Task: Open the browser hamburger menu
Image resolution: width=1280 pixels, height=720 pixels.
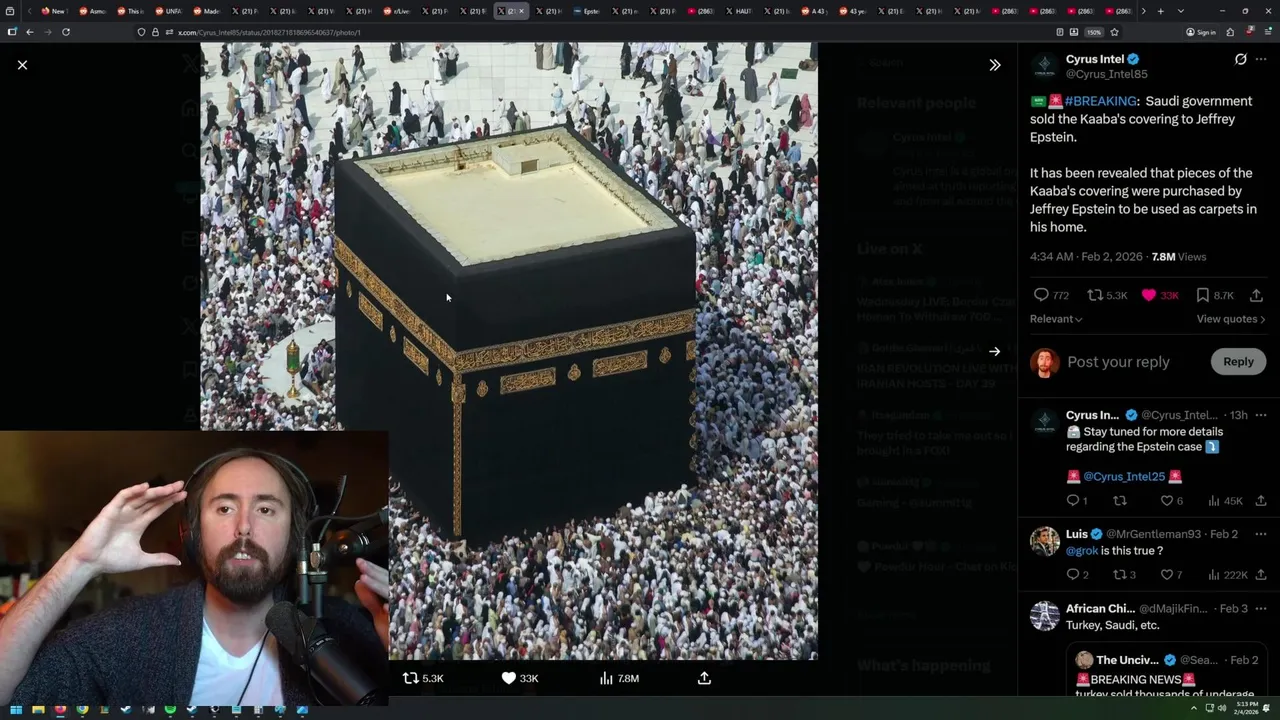Action: pos(1269,32)
